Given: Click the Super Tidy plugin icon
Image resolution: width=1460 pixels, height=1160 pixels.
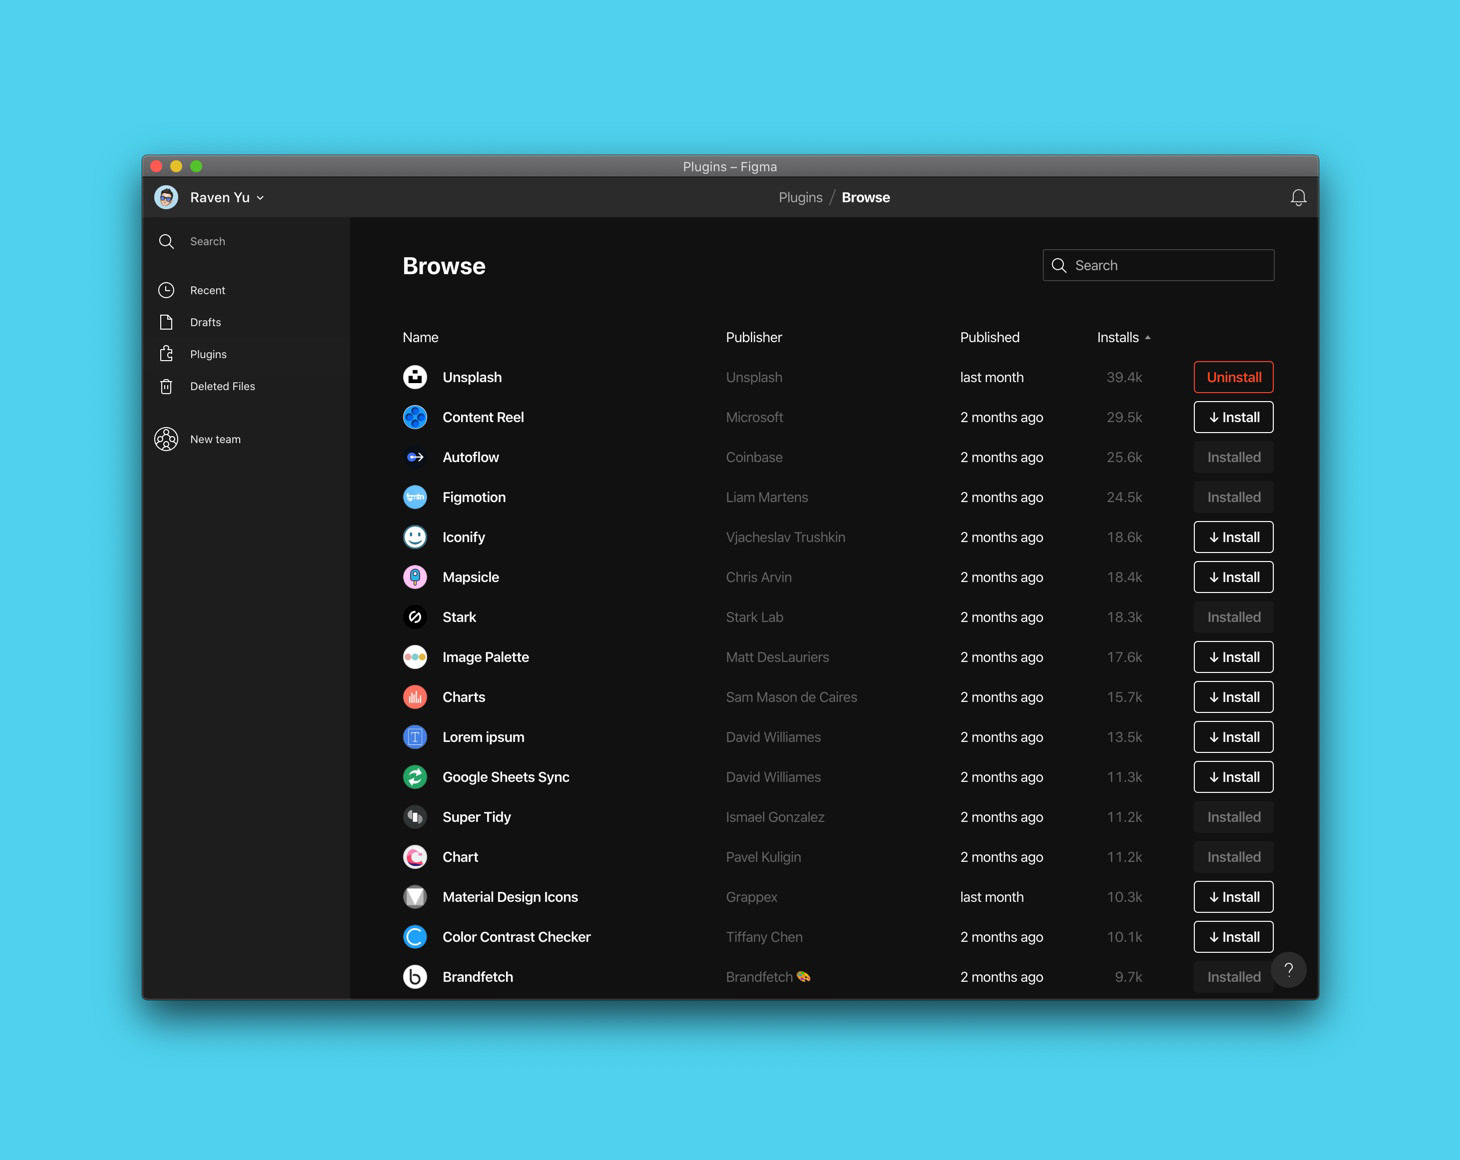Looking at the screenshot, I should (415, 817).
